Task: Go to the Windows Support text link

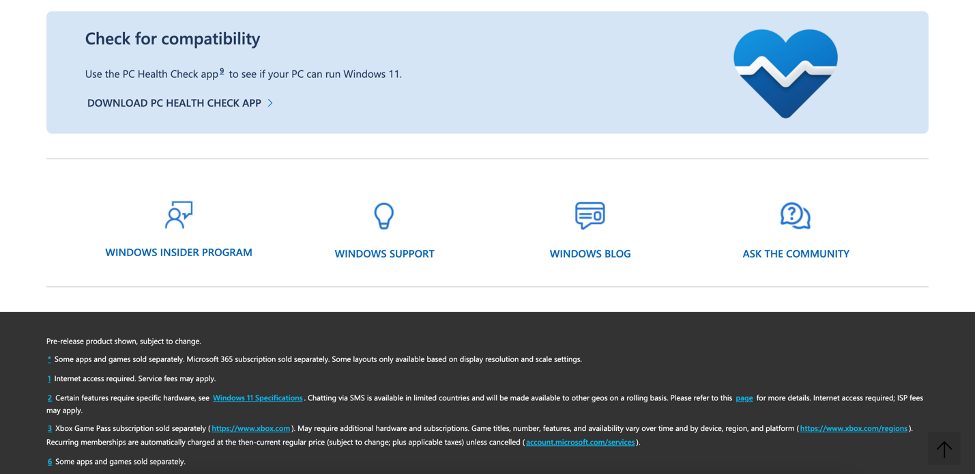Action: (x=384, y=254)
